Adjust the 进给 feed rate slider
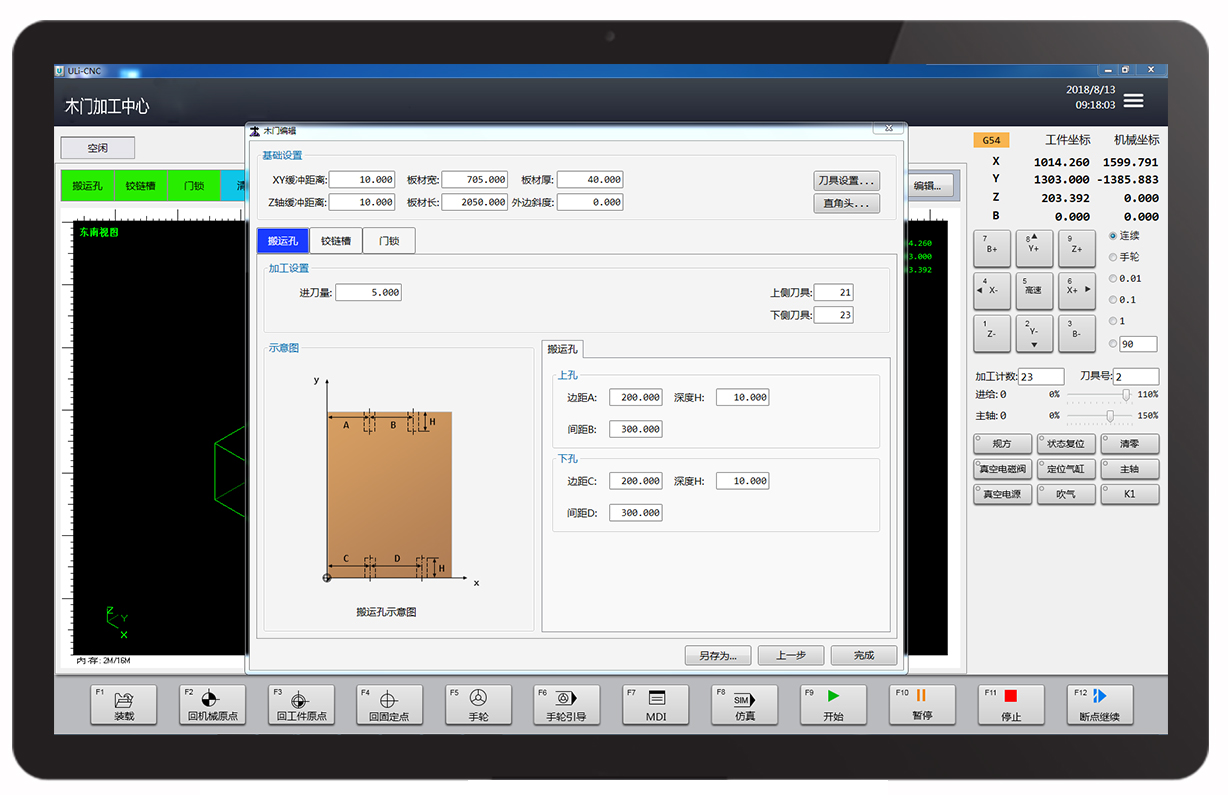 1126,395
